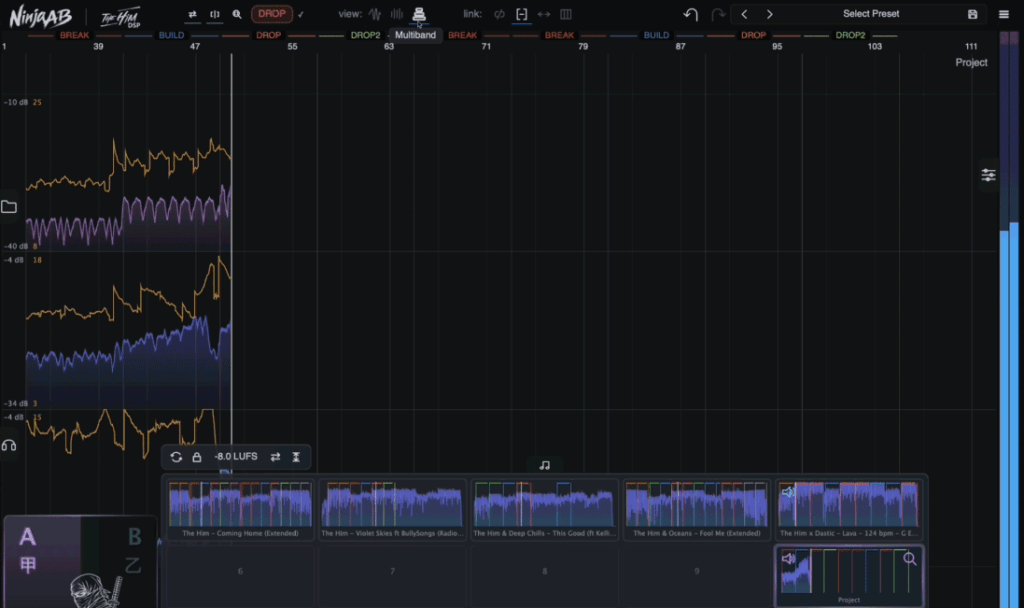The height and width of the screenshot is (608, 1024).
Task: Select empty reference slot 7
Action: click(392, 571)
